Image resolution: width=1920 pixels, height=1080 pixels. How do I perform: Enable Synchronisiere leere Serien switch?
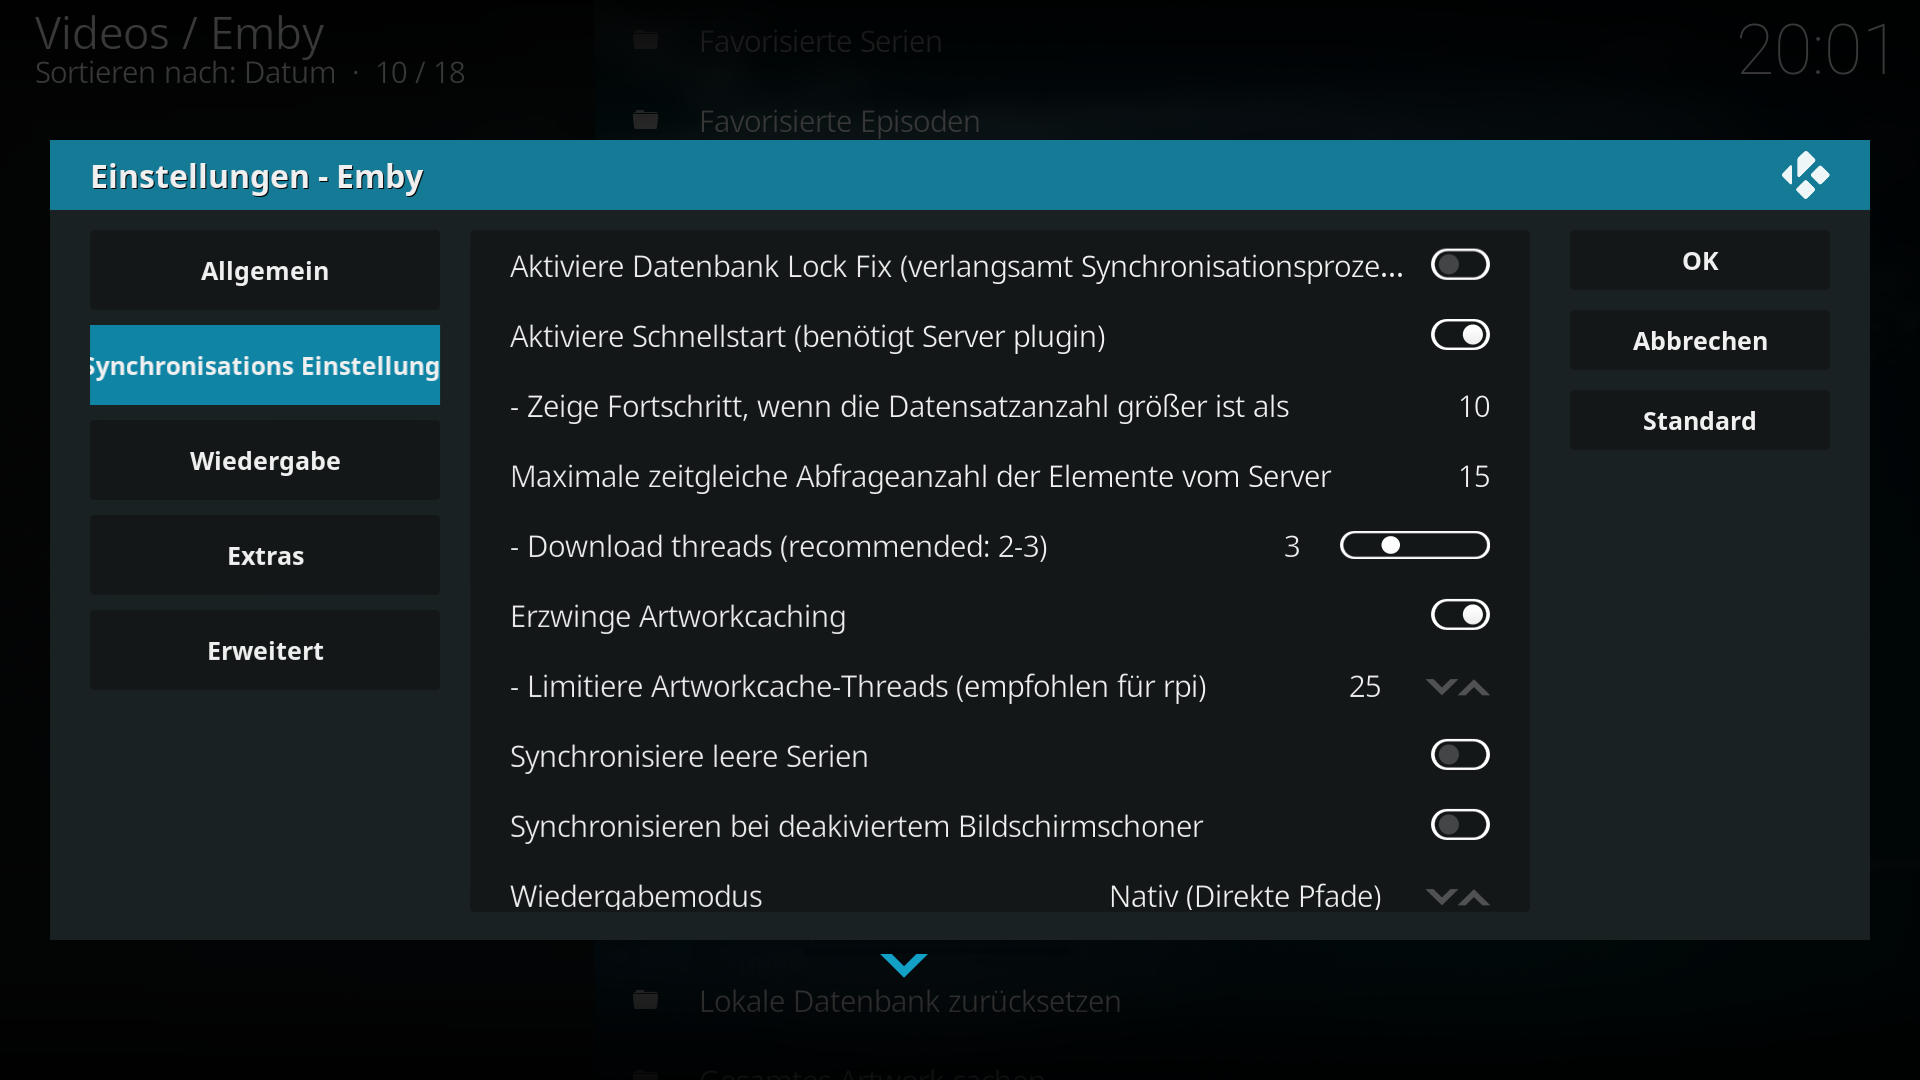[x=1460, y=755]
